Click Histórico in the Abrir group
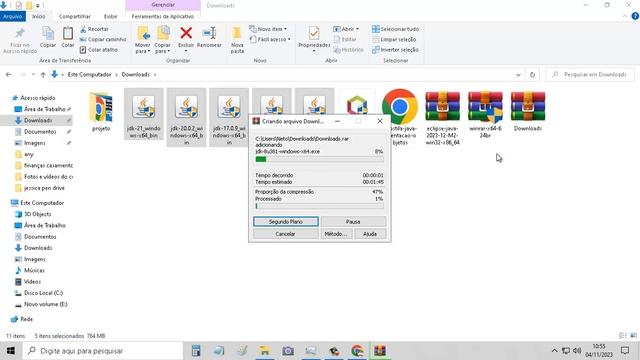This screenshot has width=640, height=360. pos(349,49)
